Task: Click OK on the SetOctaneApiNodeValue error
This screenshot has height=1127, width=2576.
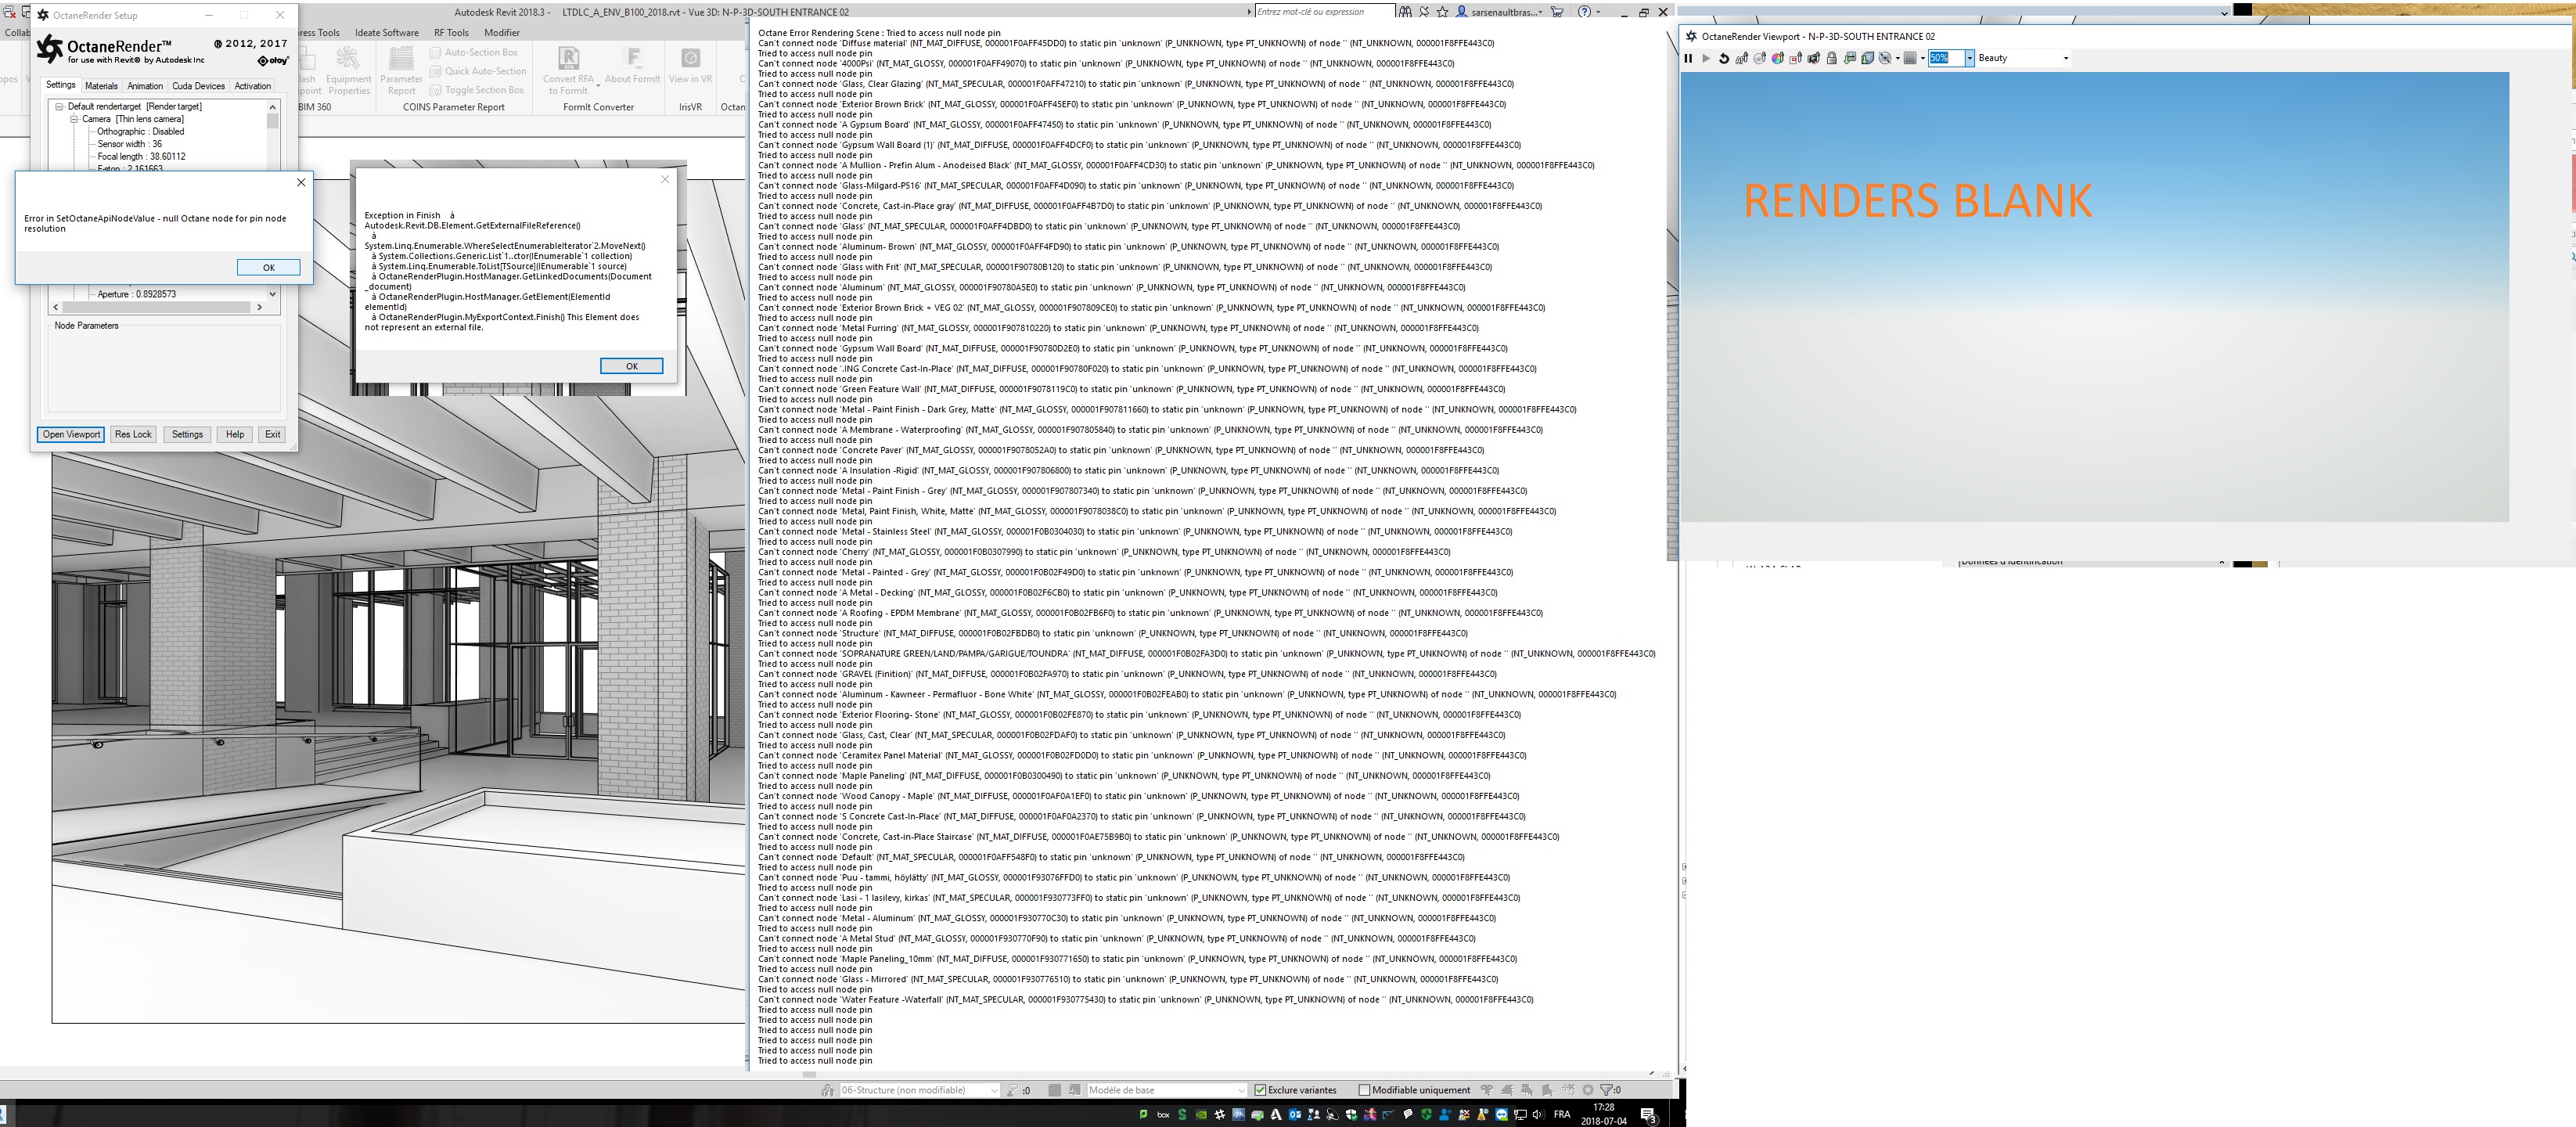Action: click(x=268, y=267)
